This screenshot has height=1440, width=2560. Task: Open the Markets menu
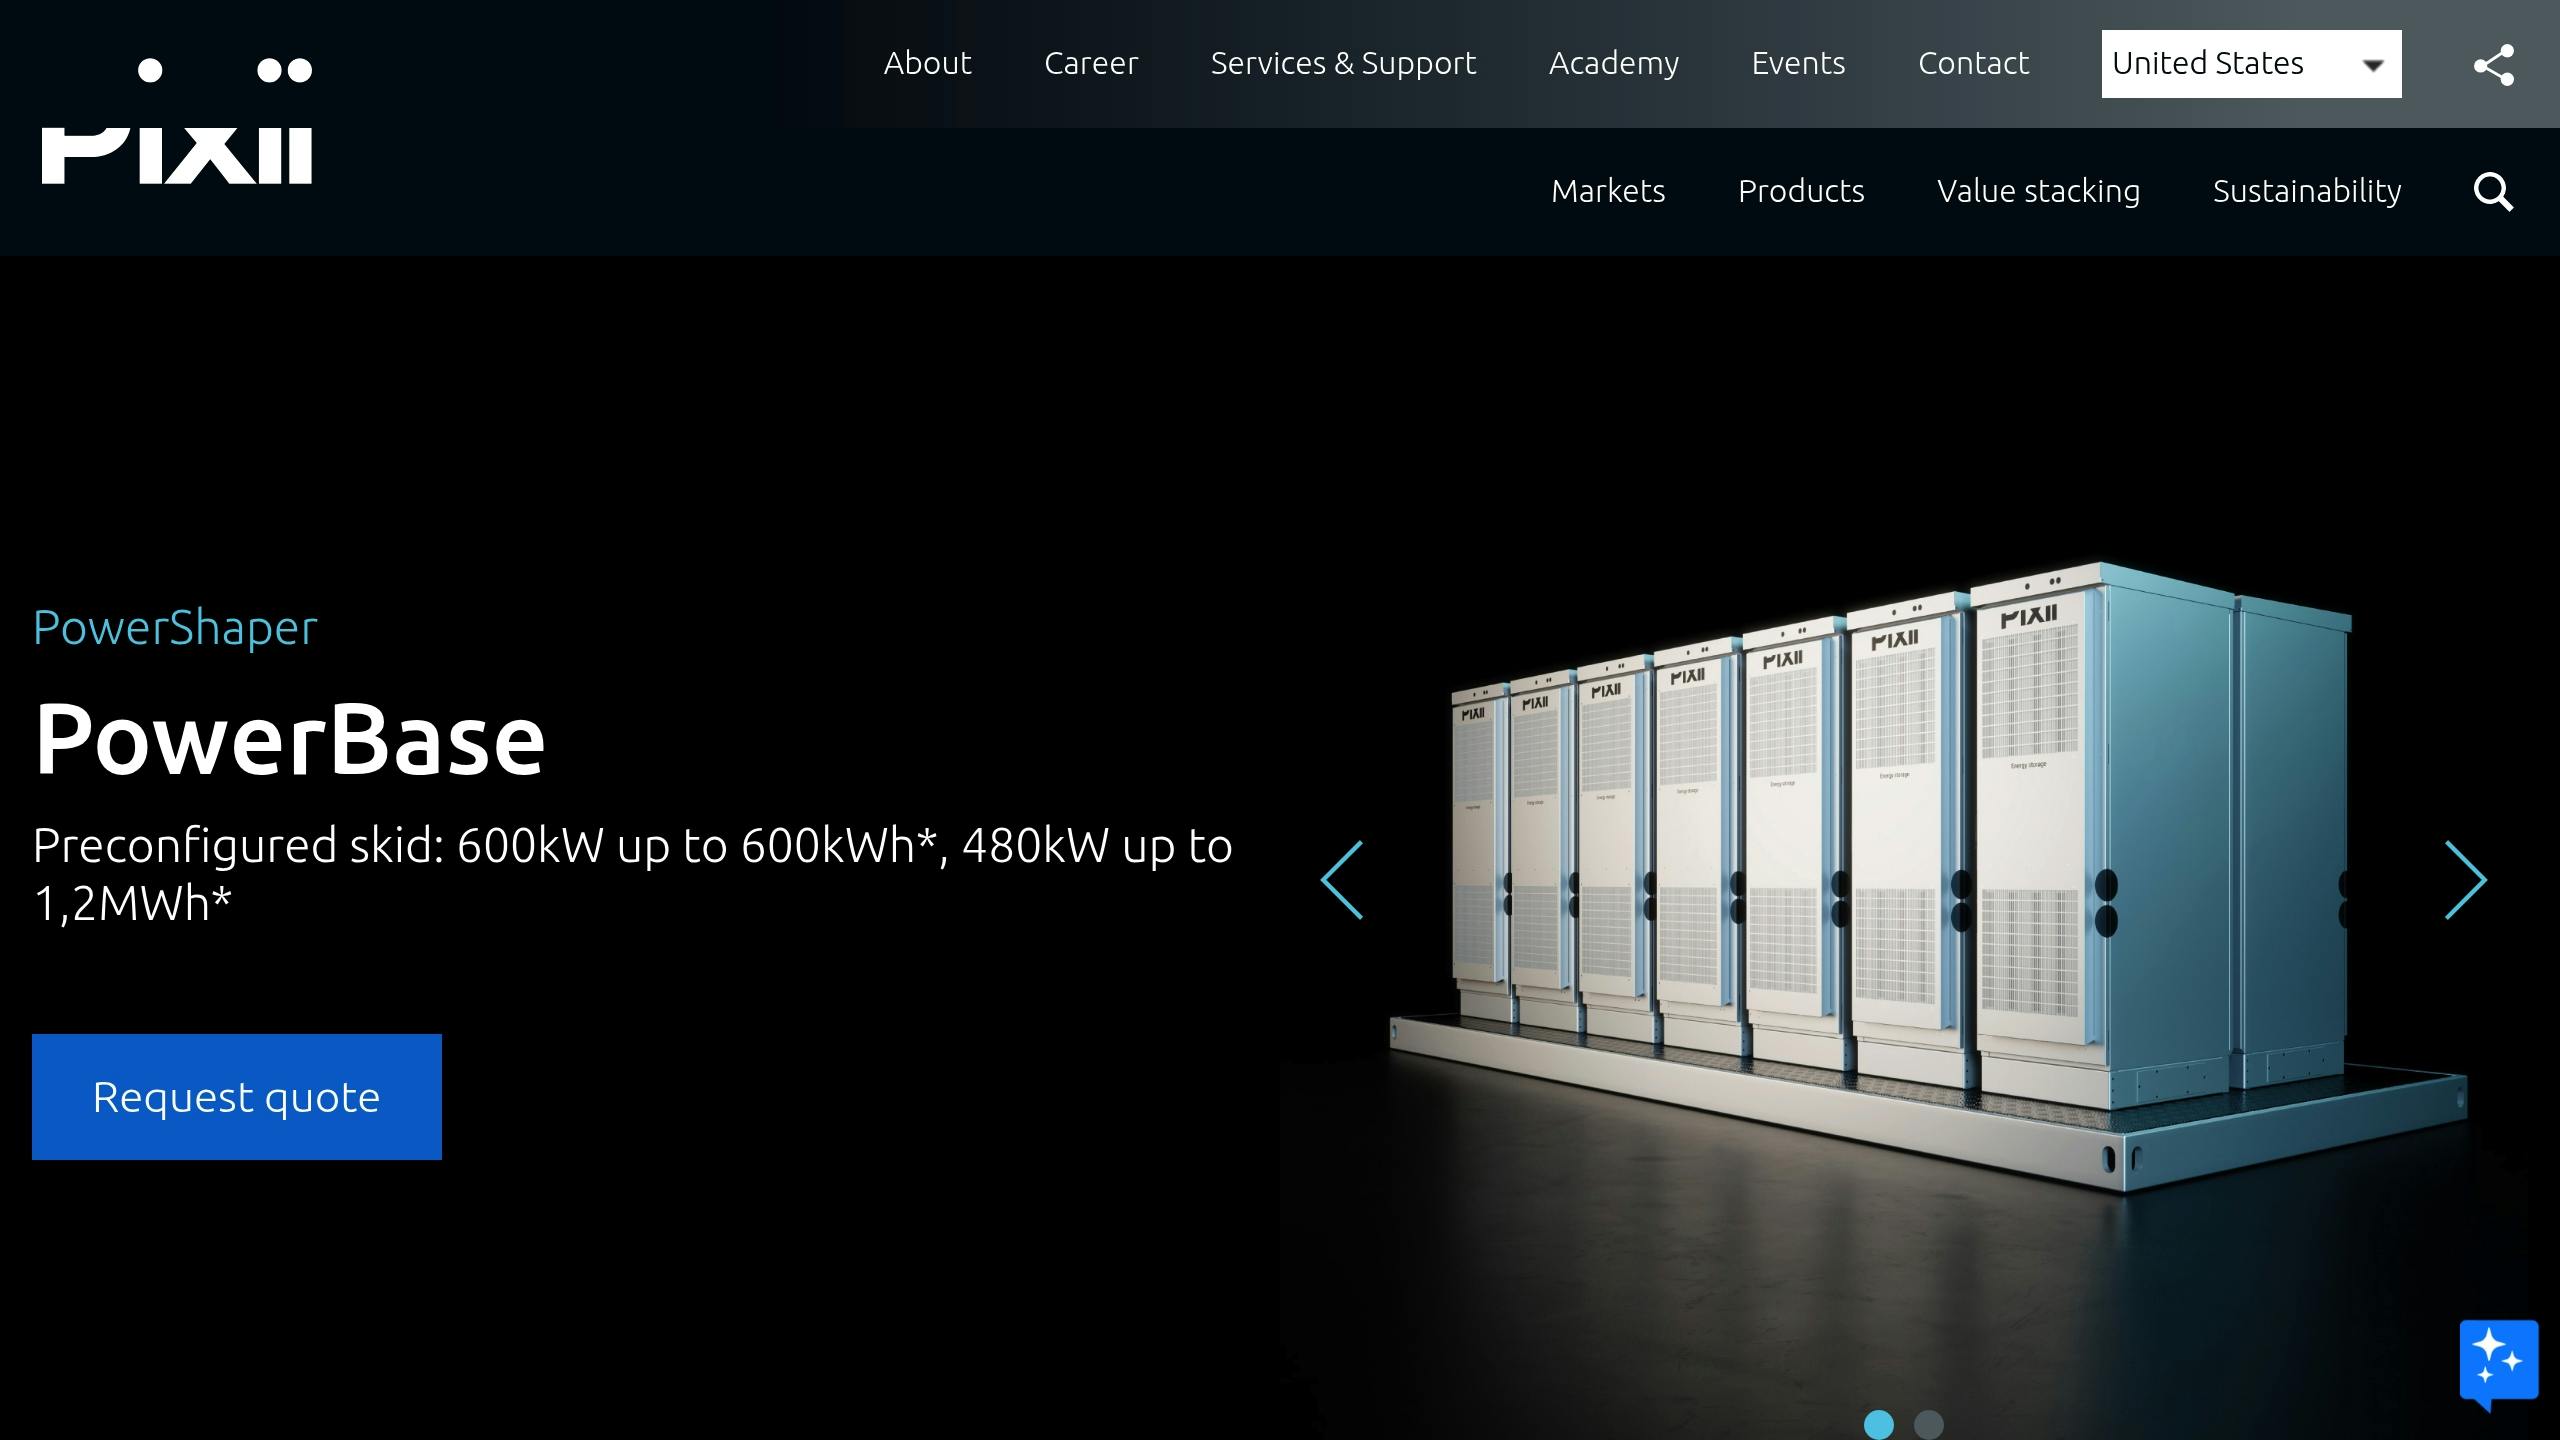point(1607,191)
